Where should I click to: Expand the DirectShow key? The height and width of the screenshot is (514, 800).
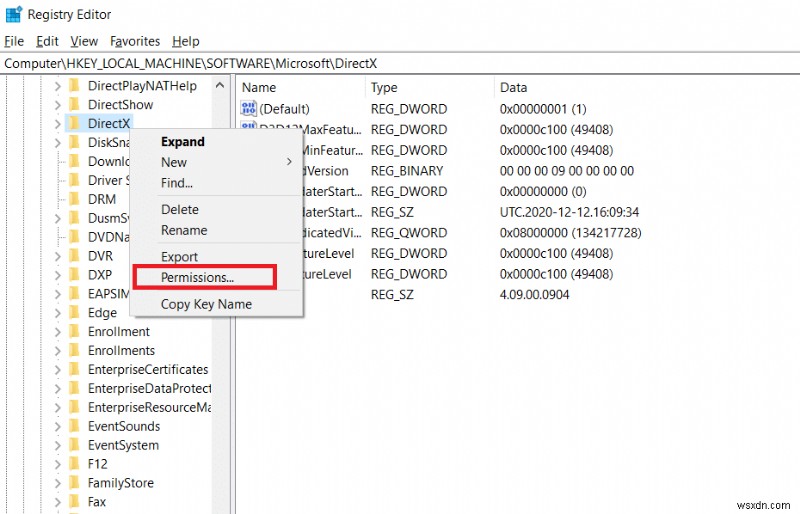click(58, 105)
